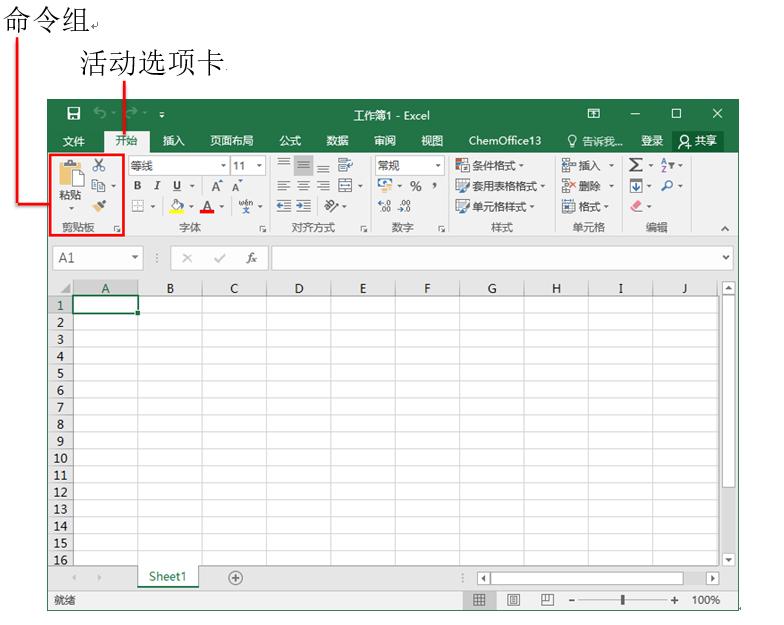Toggle align text right

[x=324, y=186]
